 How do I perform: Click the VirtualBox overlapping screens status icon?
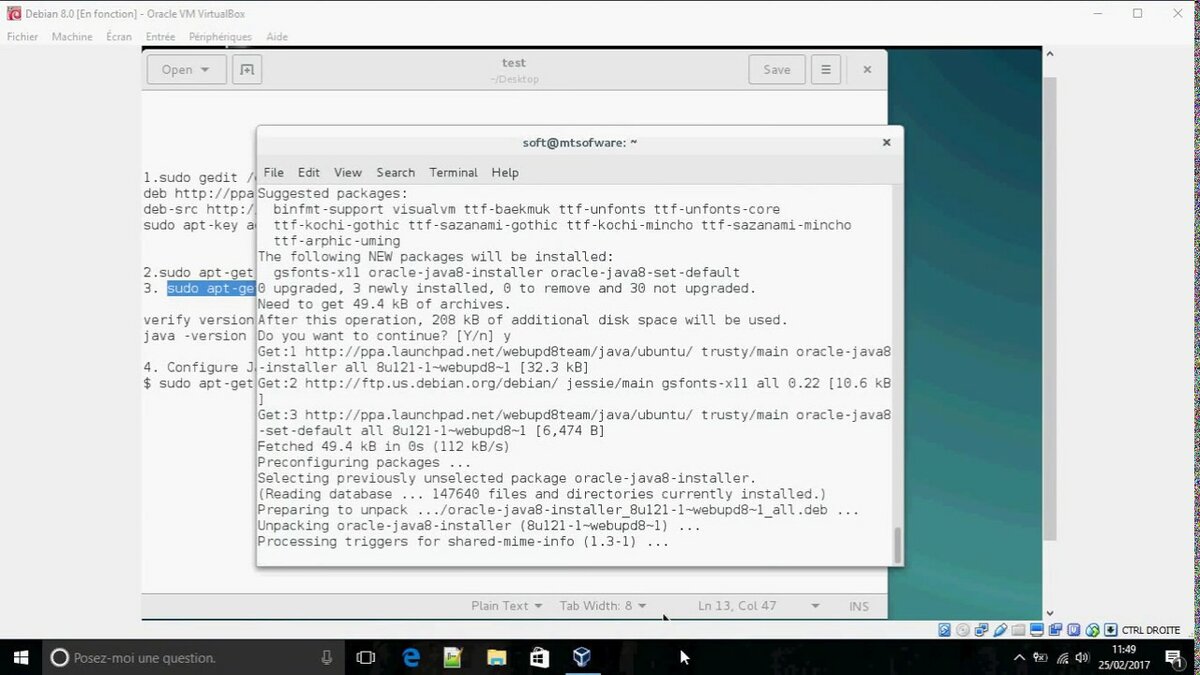click(x=1055, y=630)
